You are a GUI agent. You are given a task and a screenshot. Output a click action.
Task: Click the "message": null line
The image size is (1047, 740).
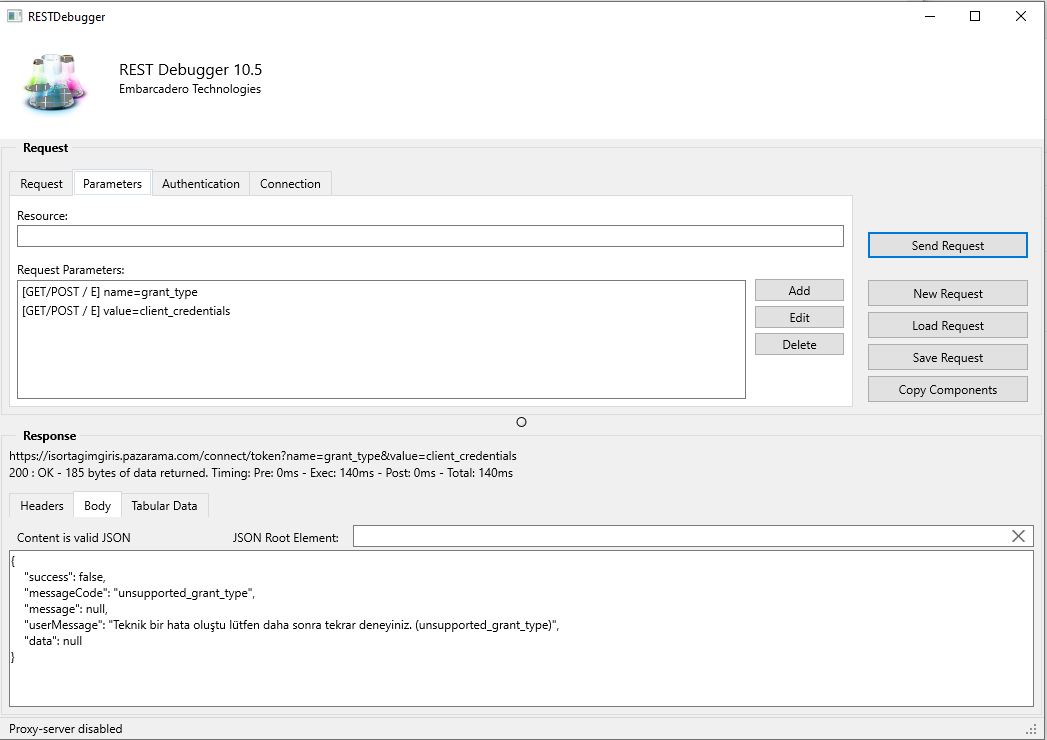coord(65,608)
